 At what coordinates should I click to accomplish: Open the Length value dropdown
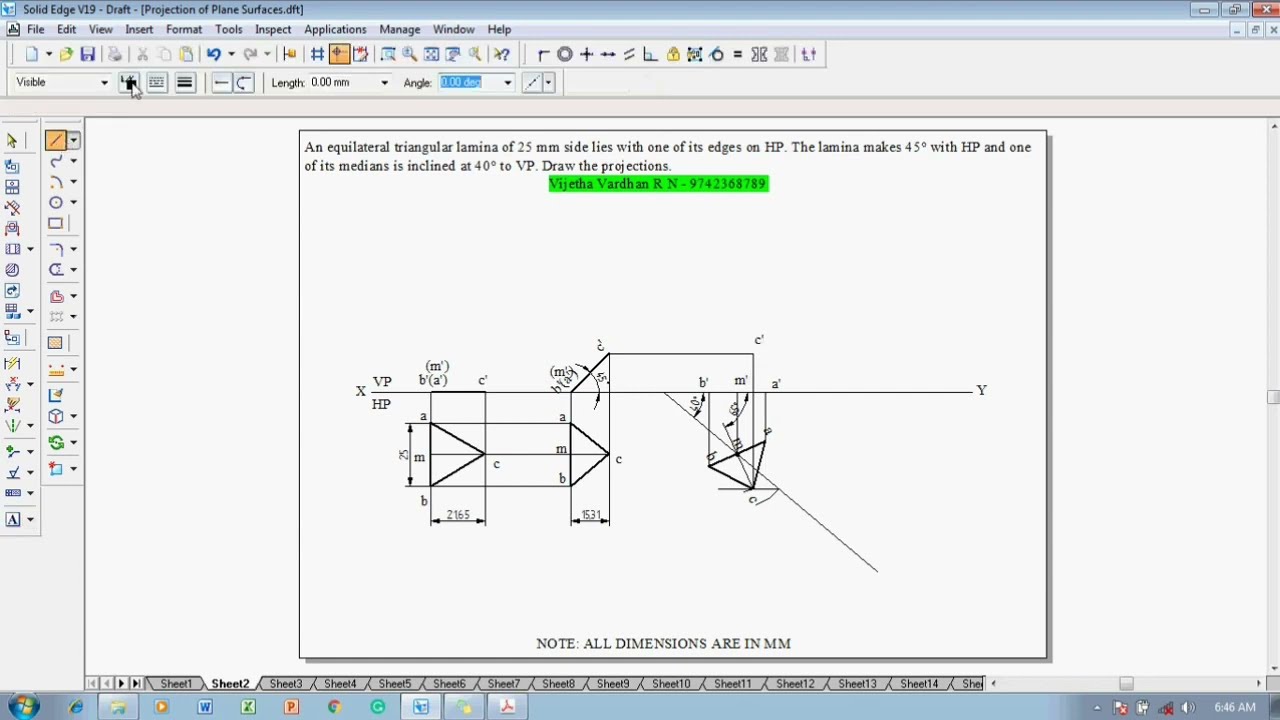384,83
